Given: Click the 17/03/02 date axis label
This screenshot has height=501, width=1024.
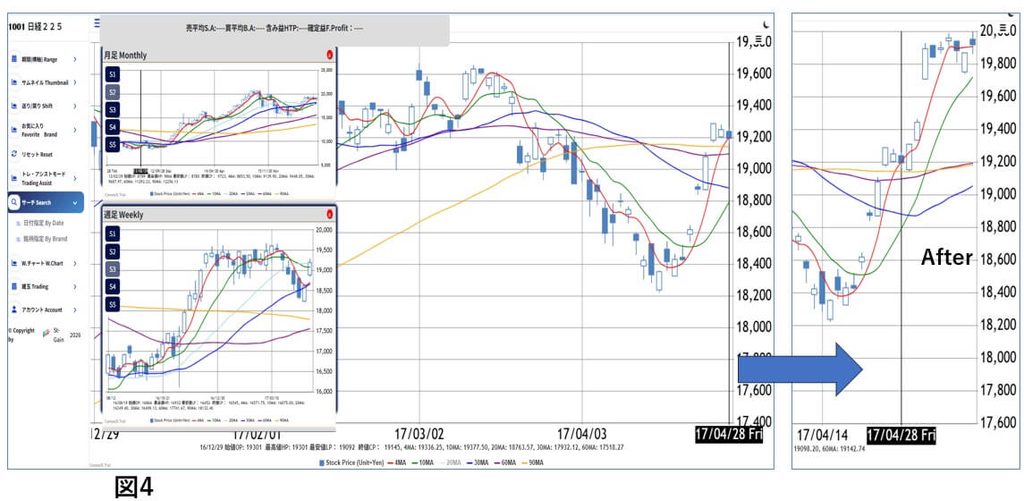Looking at the screenshot, I should [x=419, y=434].
